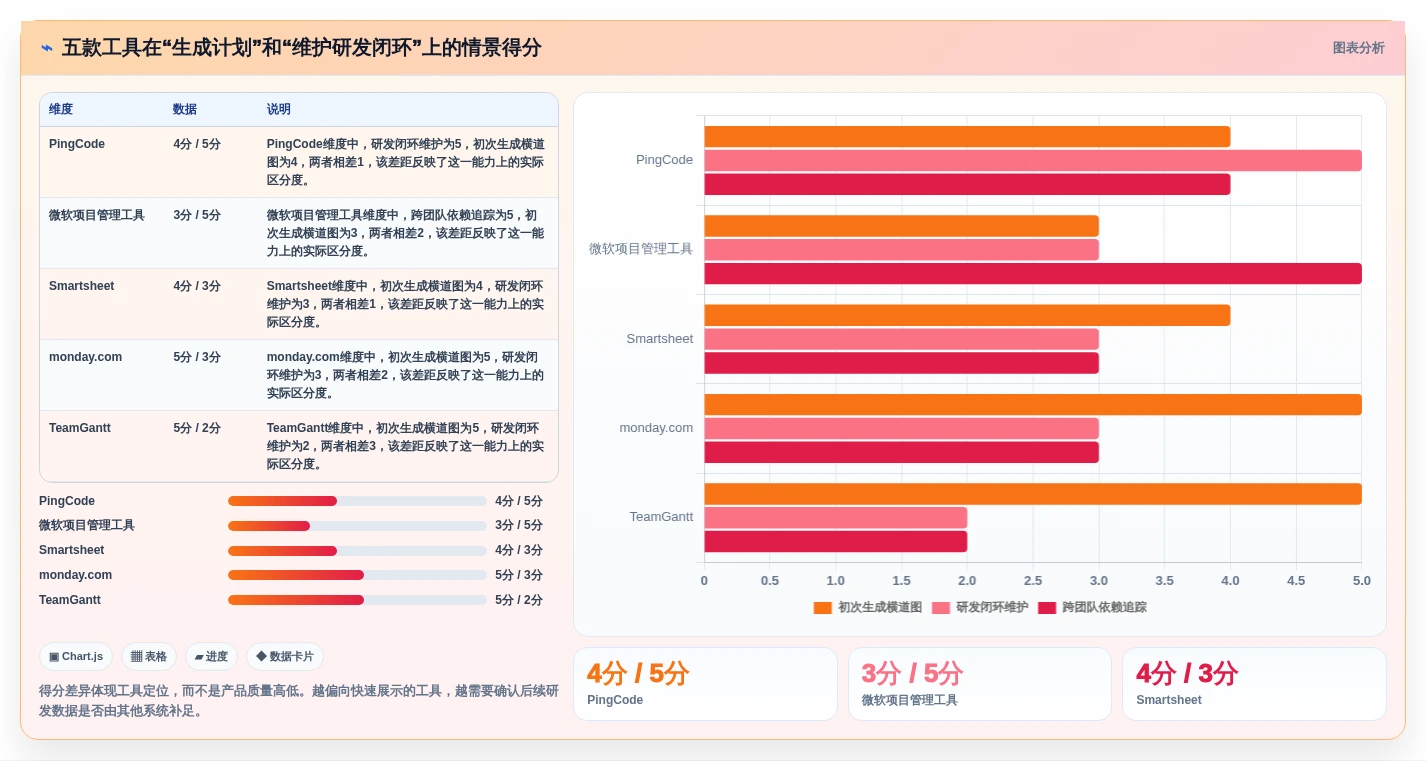Click the monday.com progress bar
This screenshot has height=761, width=1426.
357,575
